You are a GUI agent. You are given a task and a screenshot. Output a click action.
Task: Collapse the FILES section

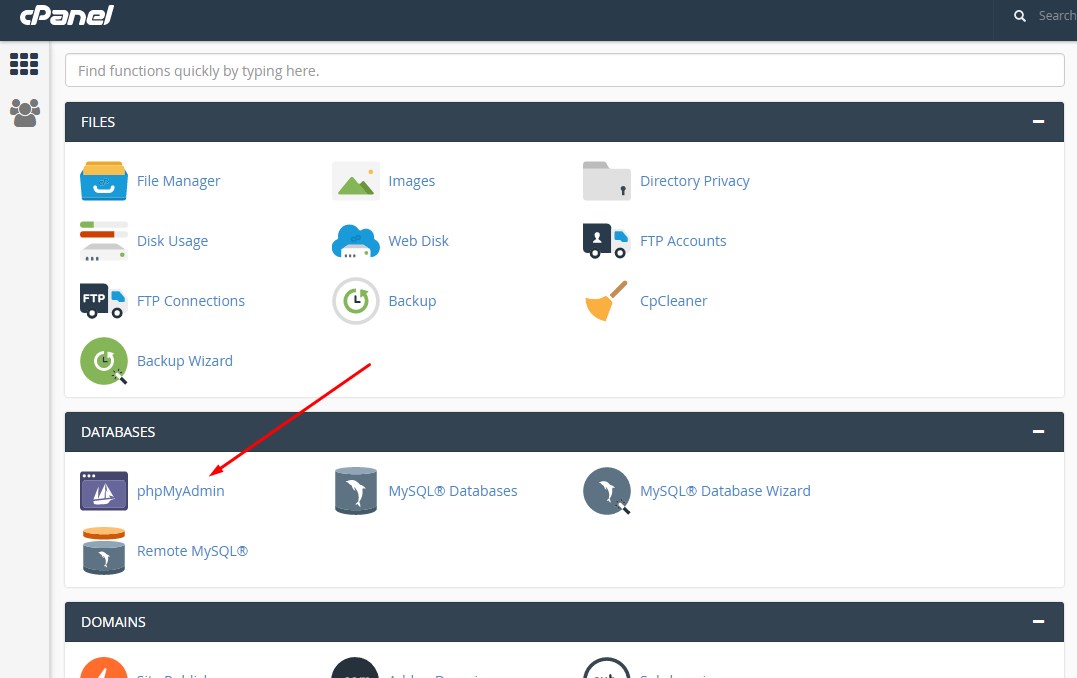1038,122
